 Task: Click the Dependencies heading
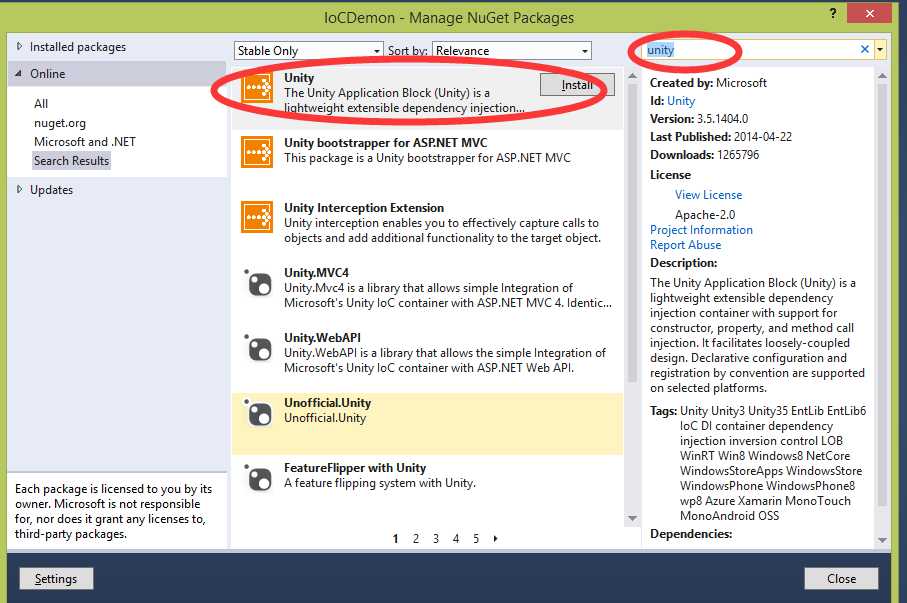[691, 534]
